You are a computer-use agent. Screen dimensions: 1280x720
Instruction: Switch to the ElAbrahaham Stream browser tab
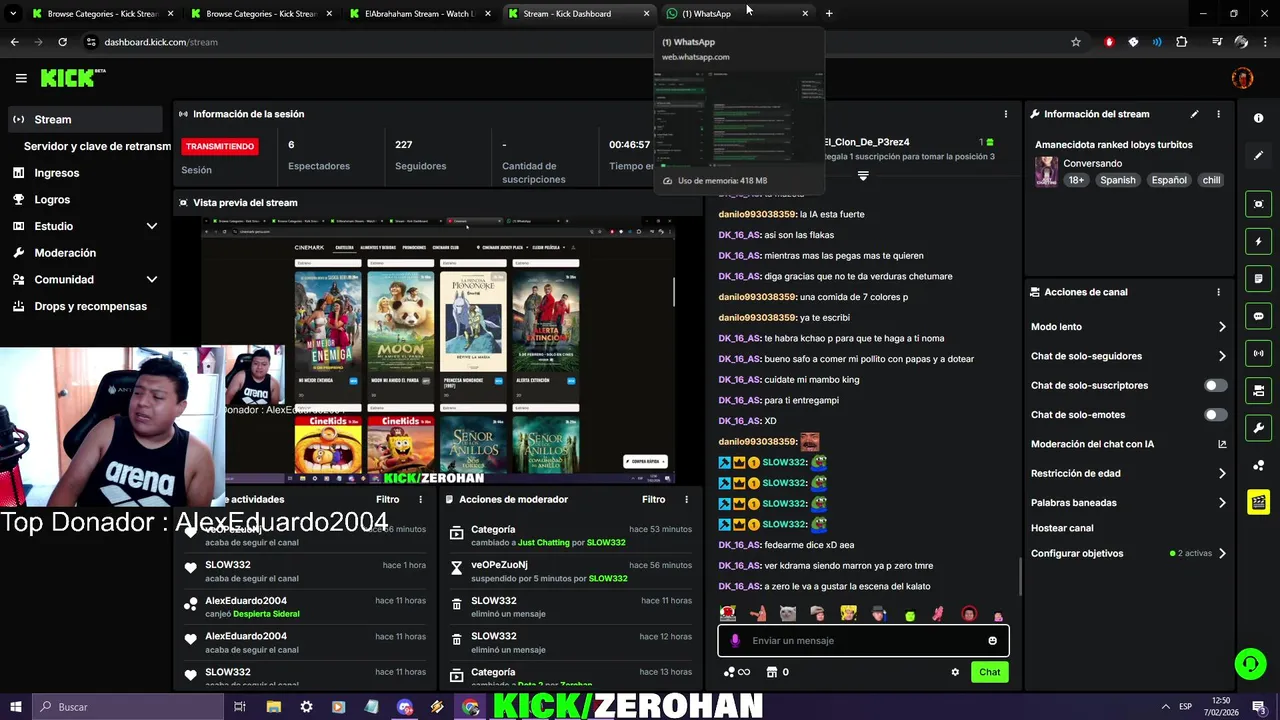click(418, 14)
